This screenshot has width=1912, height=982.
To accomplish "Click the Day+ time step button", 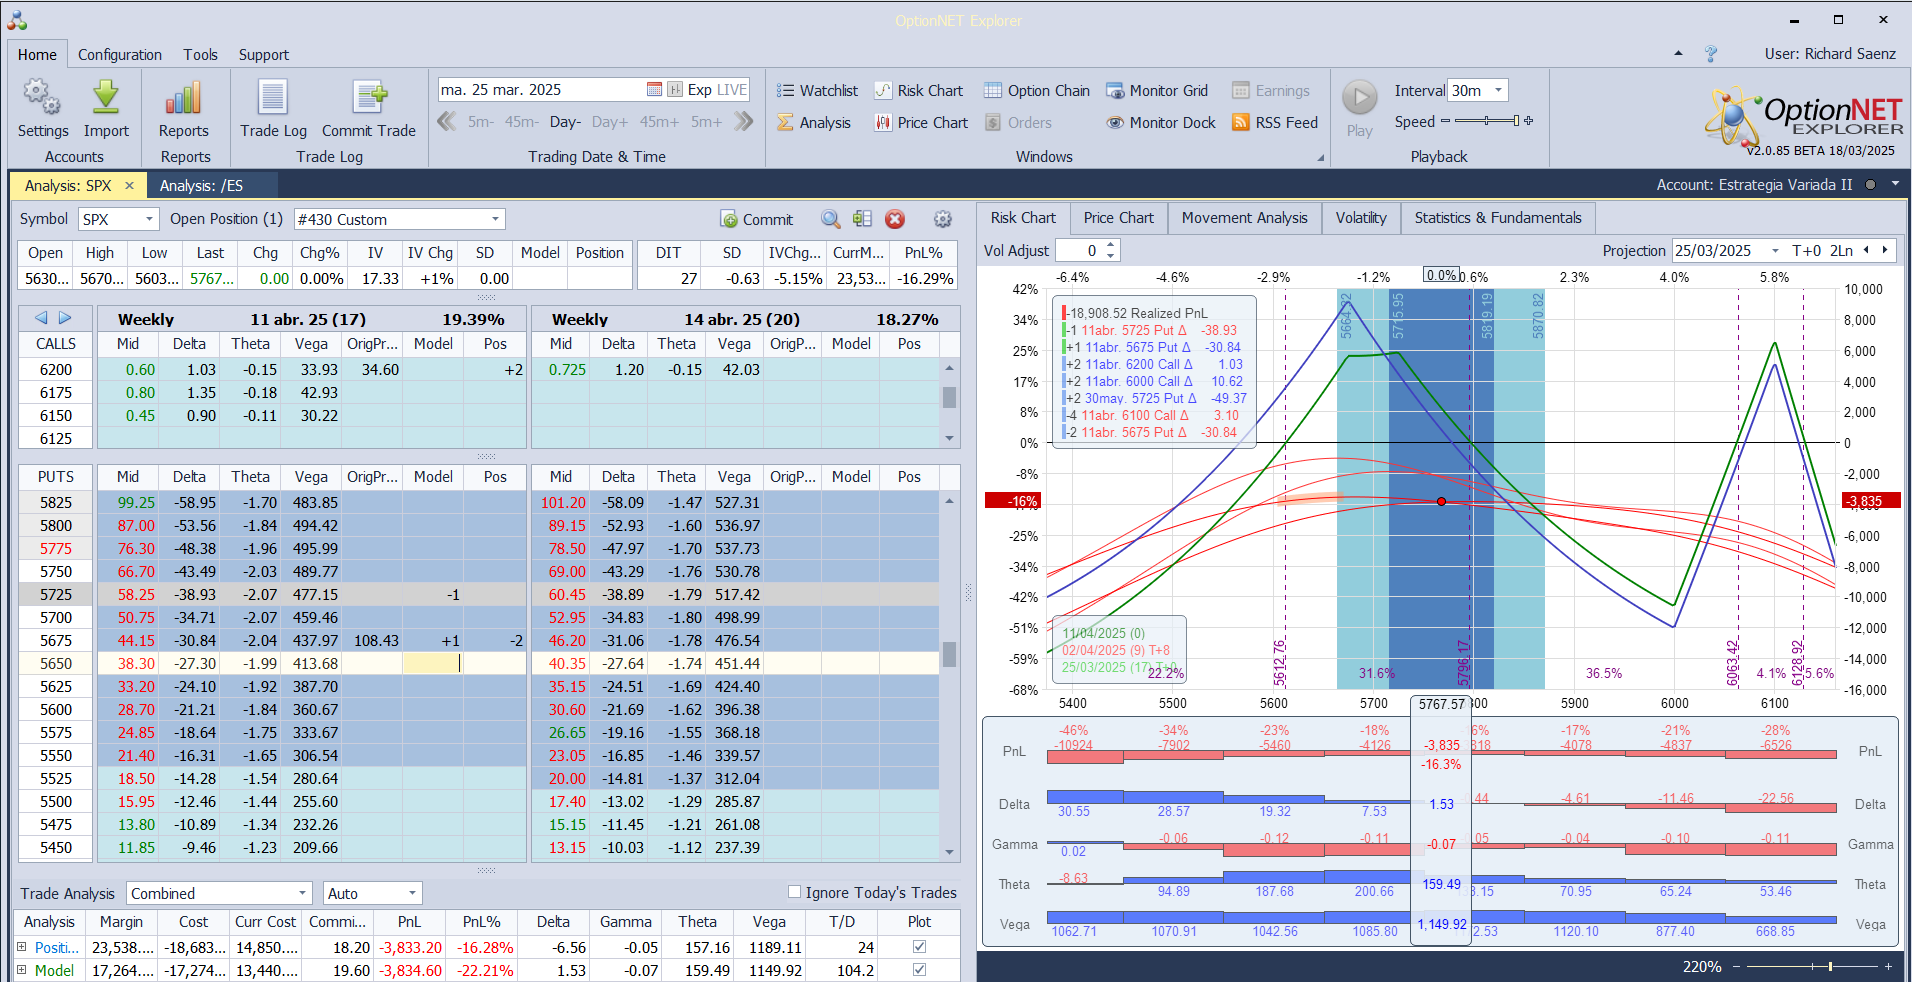I will (x=610, y=122).
